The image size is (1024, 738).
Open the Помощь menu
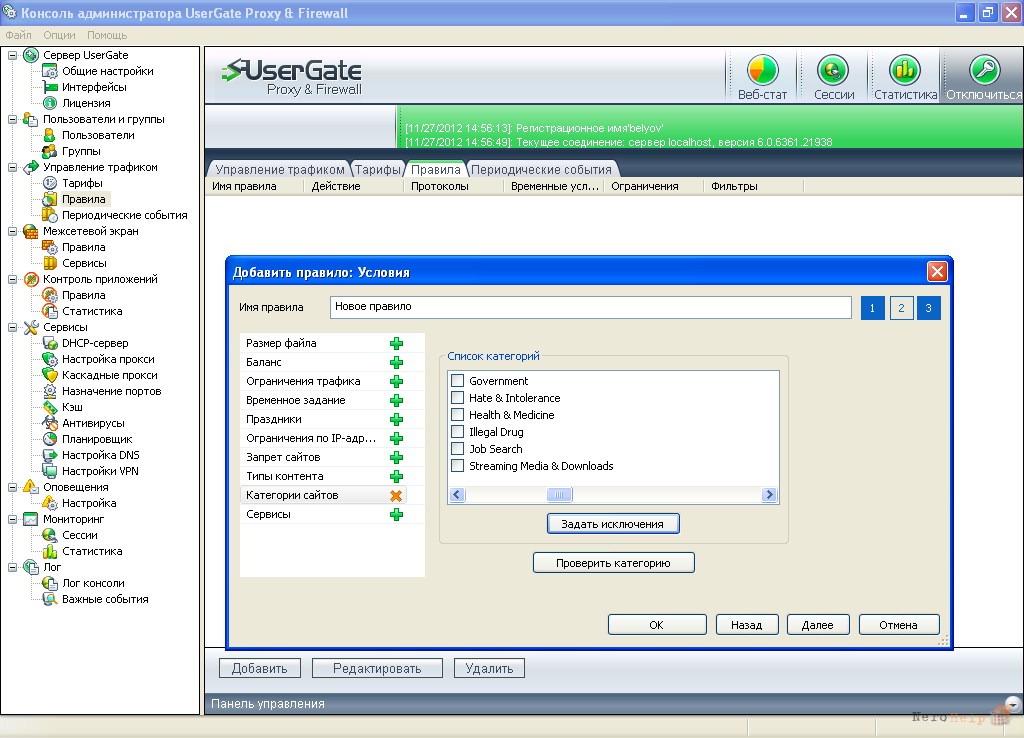tap(107, 35)
